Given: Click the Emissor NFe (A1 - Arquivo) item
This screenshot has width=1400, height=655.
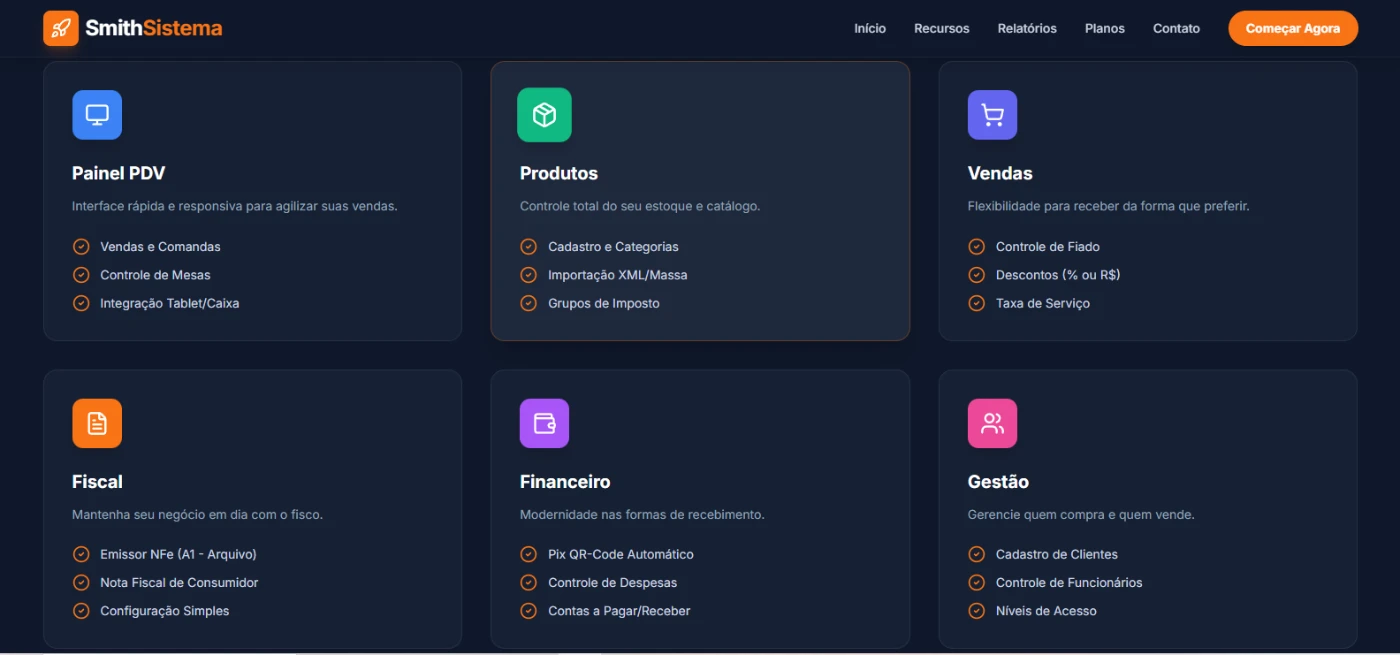Looking at the screenshot, I should [x=178, y=554].
